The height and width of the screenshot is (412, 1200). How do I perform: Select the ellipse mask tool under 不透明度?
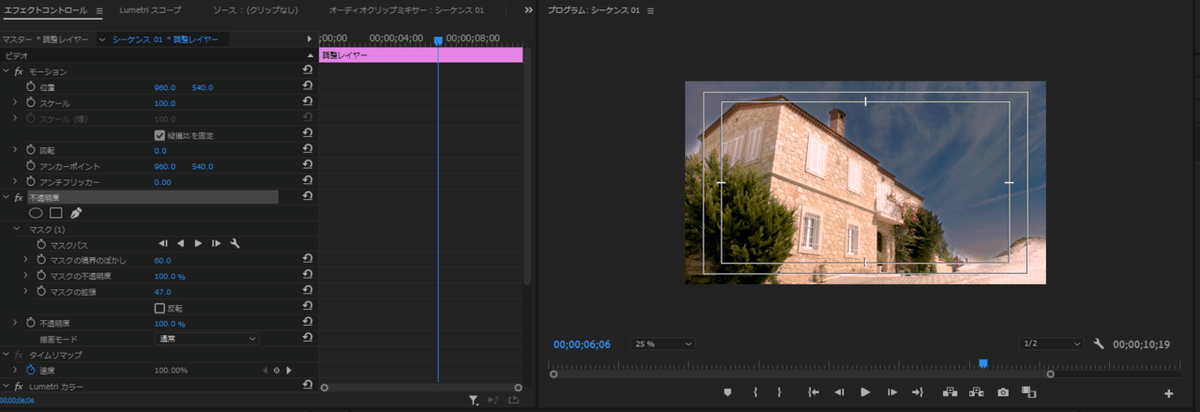tap(36, 213)
